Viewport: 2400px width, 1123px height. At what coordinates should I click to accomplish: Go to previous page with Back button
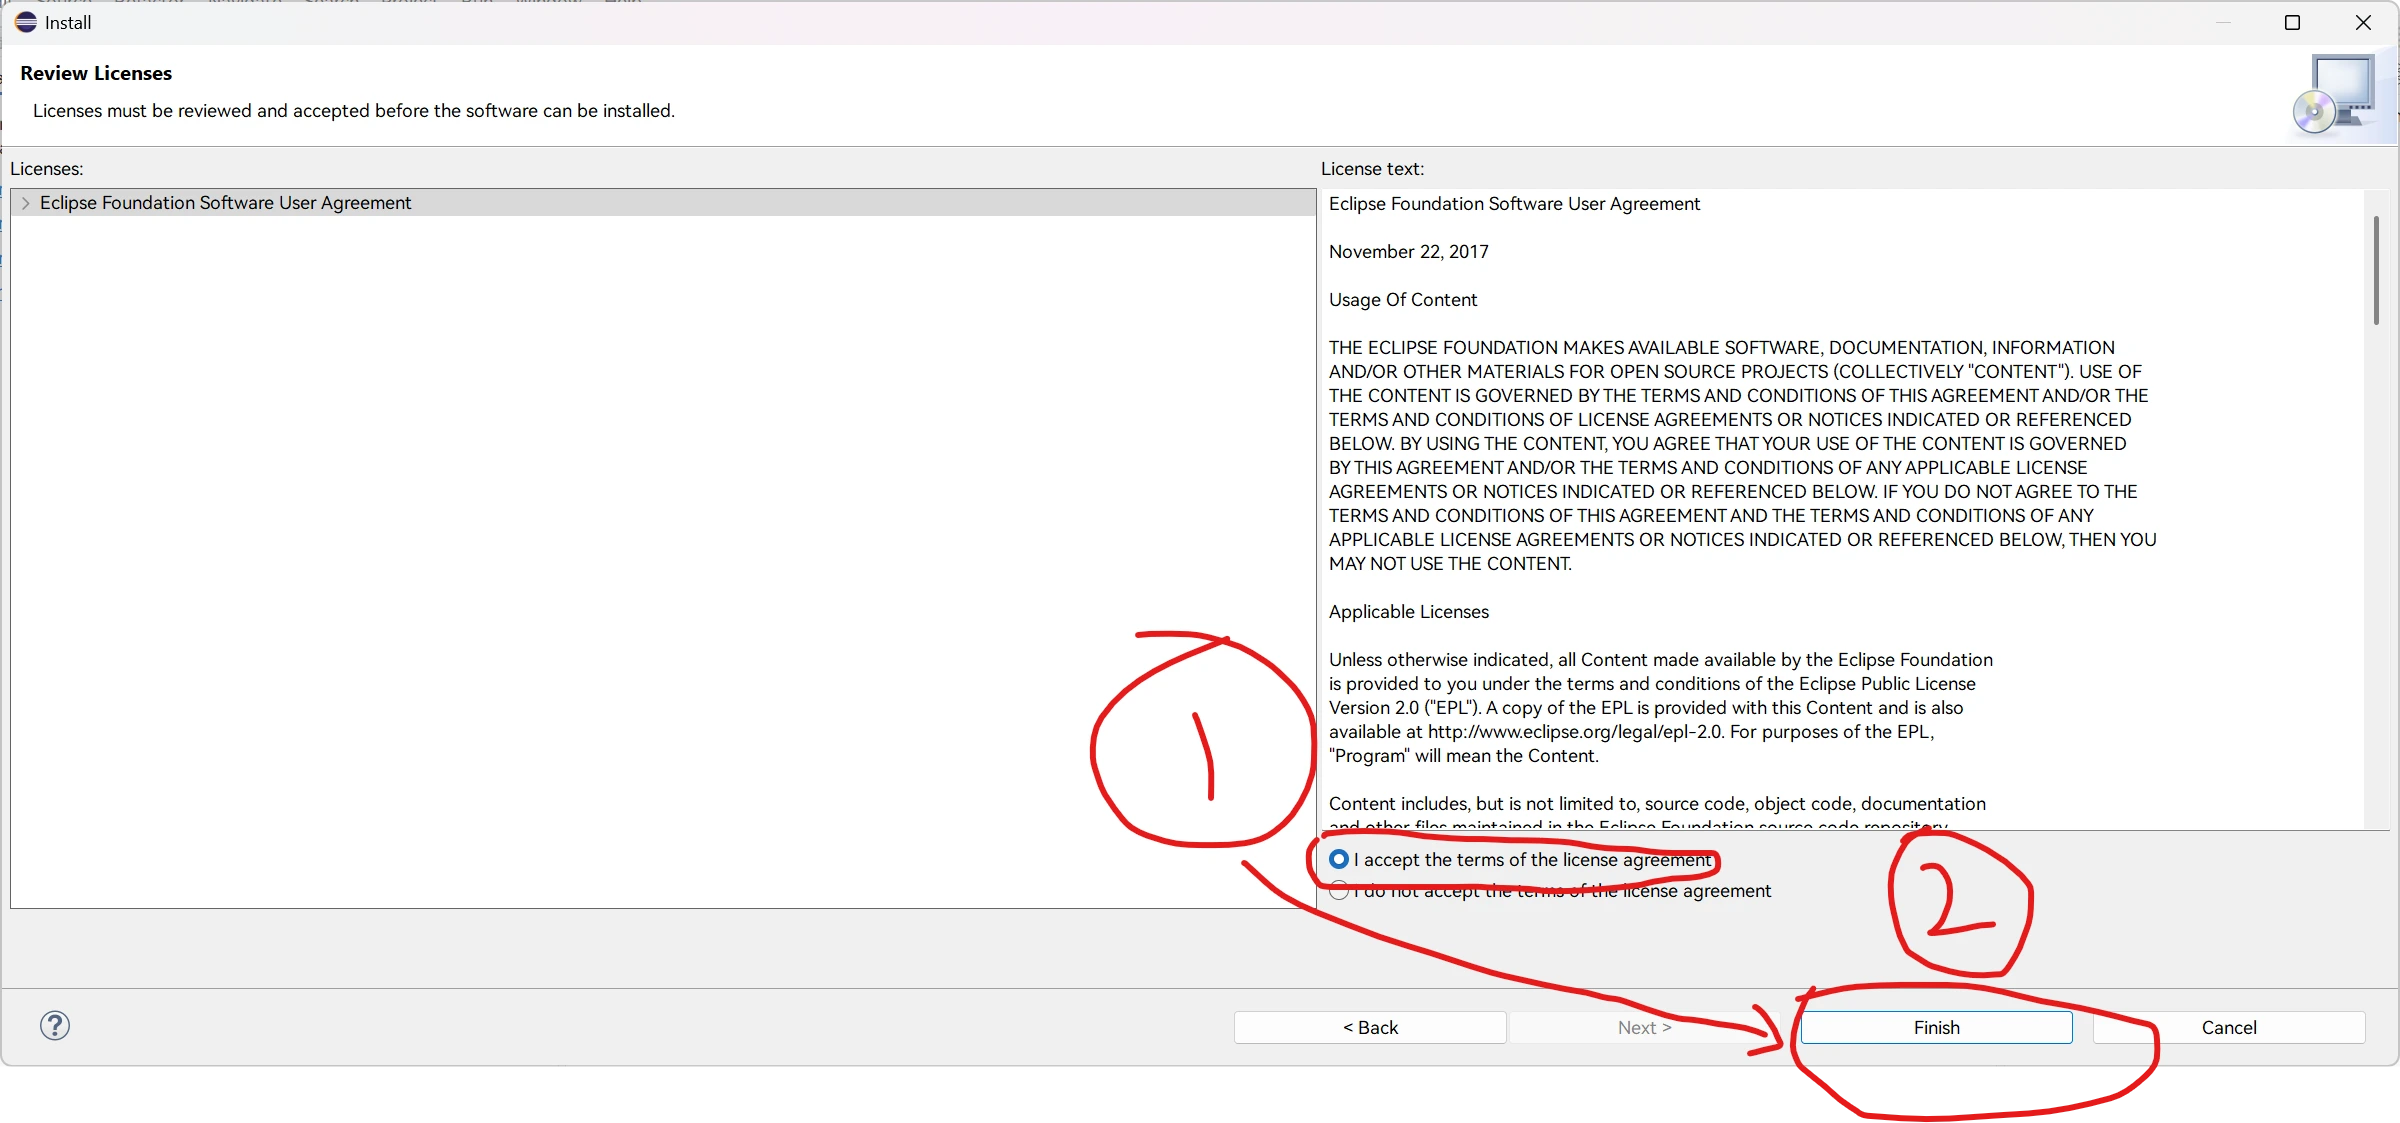(x=1370, y=1027)
